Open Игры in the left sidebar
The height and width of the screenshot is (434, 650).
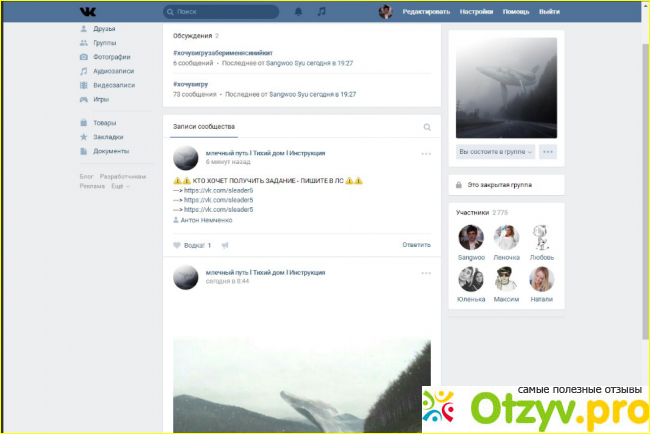pos(101,100)
